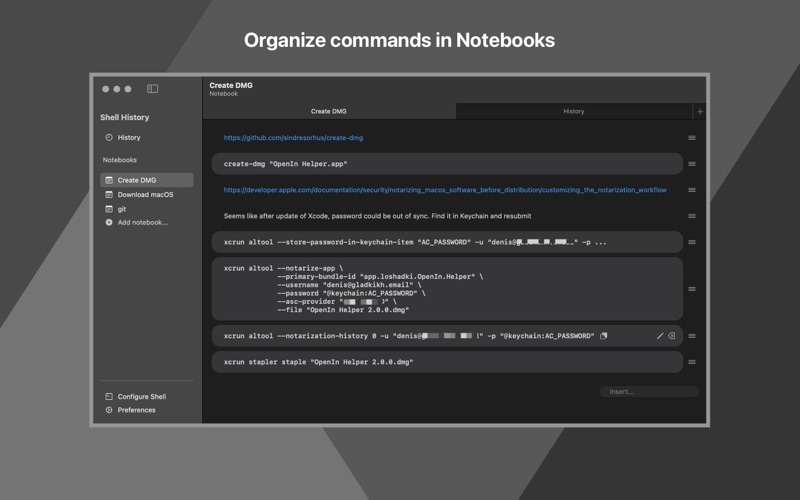The height and width of the screenshot is (500, 800).
Task: Select the xcrun altool --notarize-app command block
Action: coord(446,289)
